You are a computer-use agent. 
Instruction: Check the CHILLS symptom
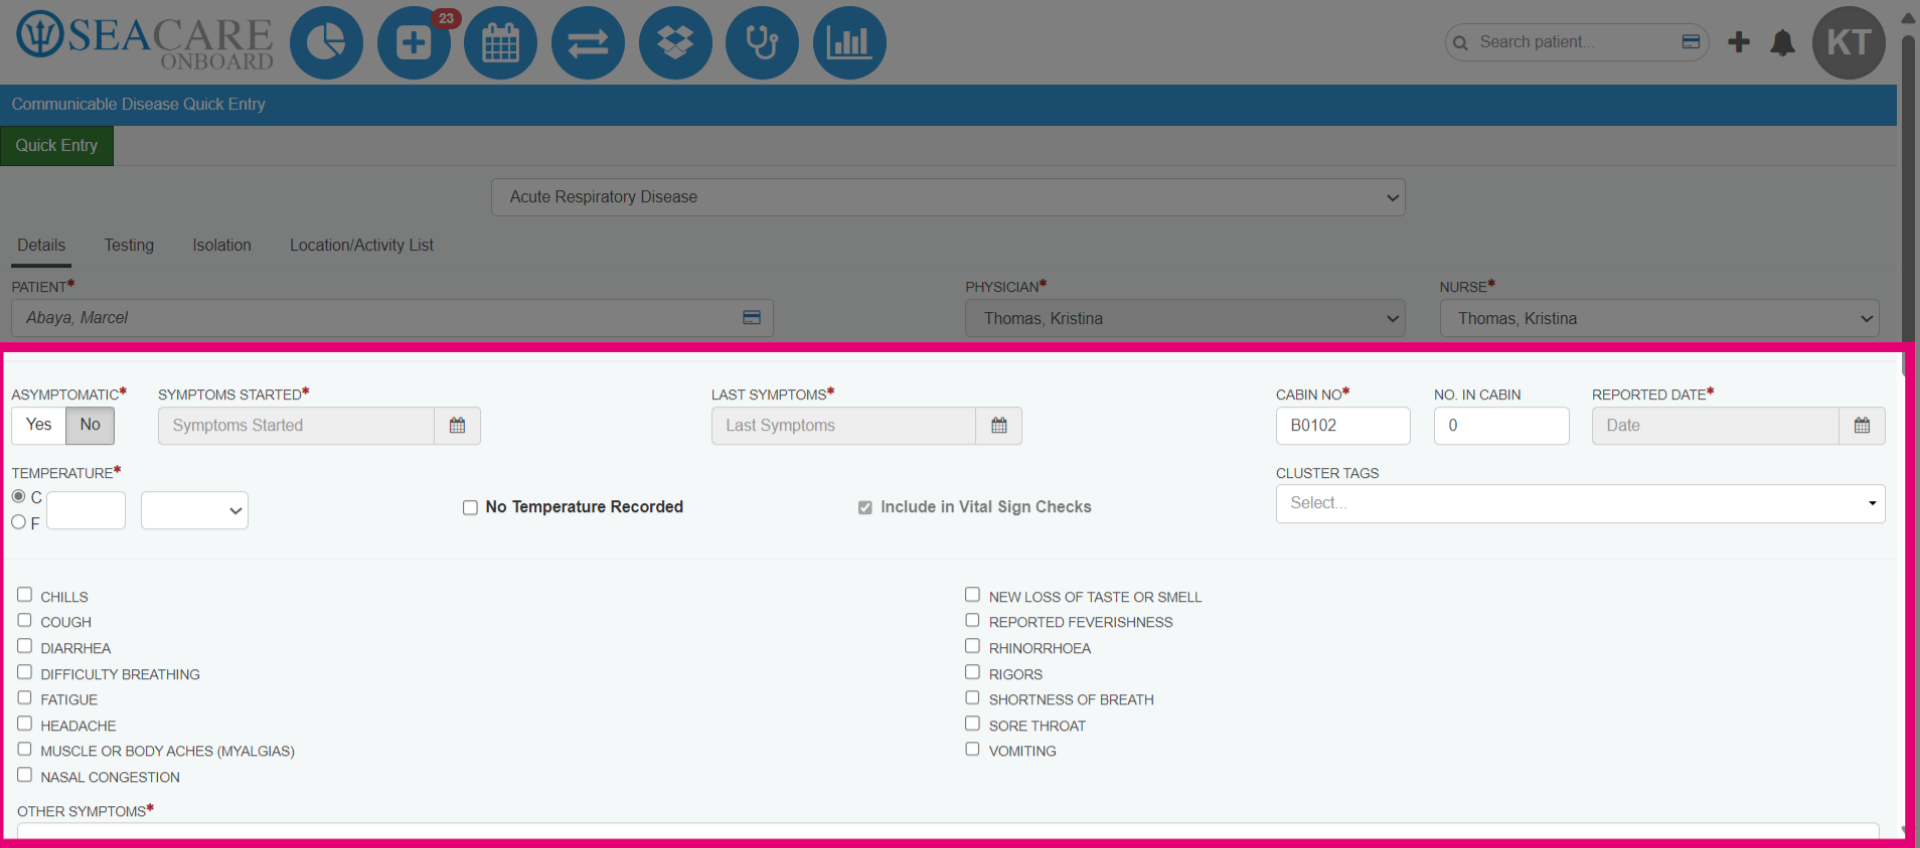pos(25,595)
